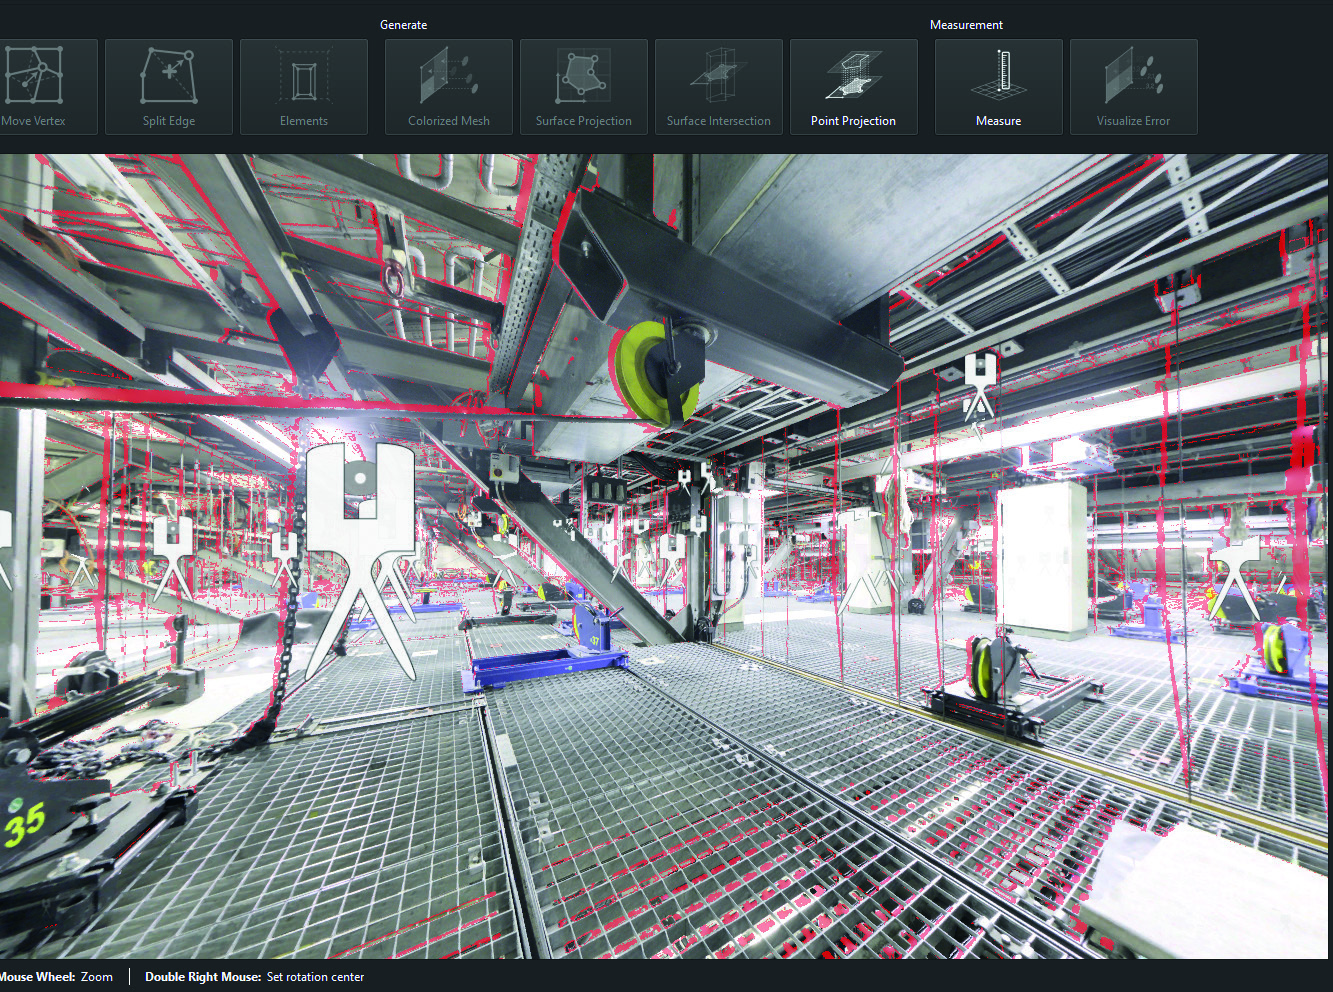Click the Set rotation center hint

(x=254, y=977)
